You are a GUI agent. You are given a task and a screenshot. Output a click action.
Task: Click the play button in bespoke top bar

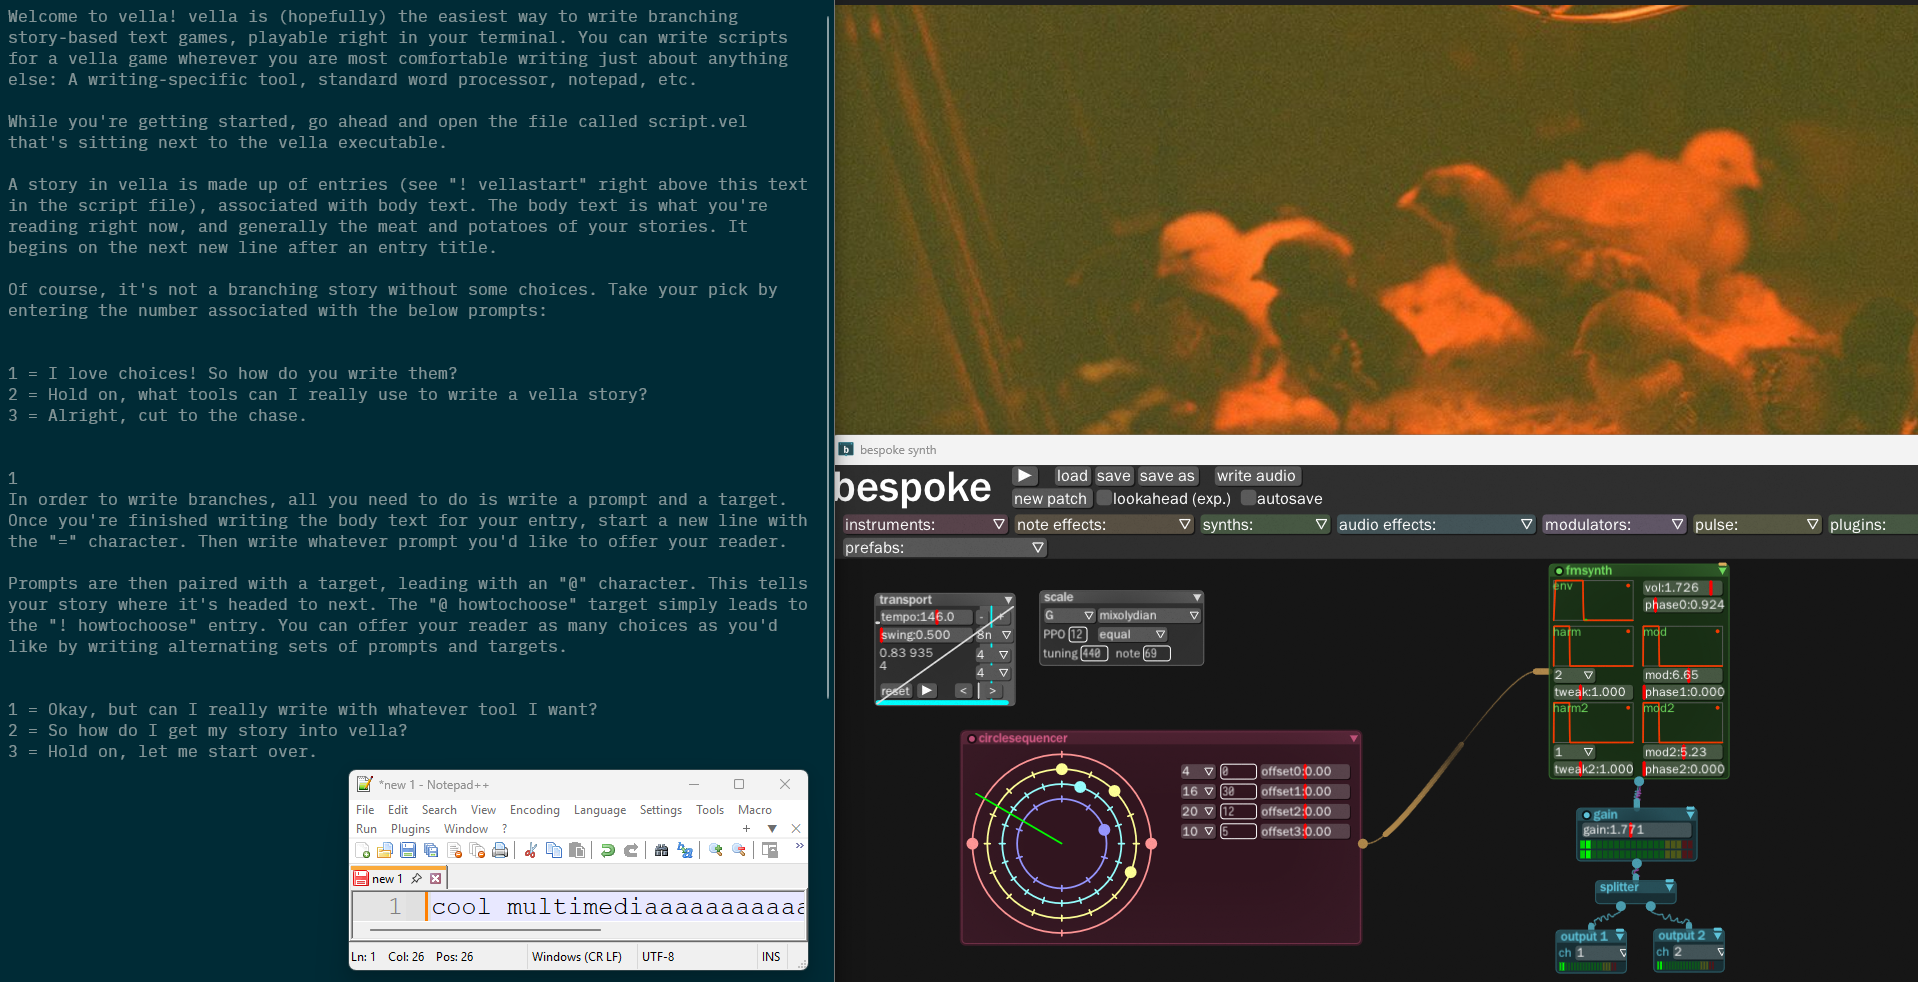point(1024,476)
